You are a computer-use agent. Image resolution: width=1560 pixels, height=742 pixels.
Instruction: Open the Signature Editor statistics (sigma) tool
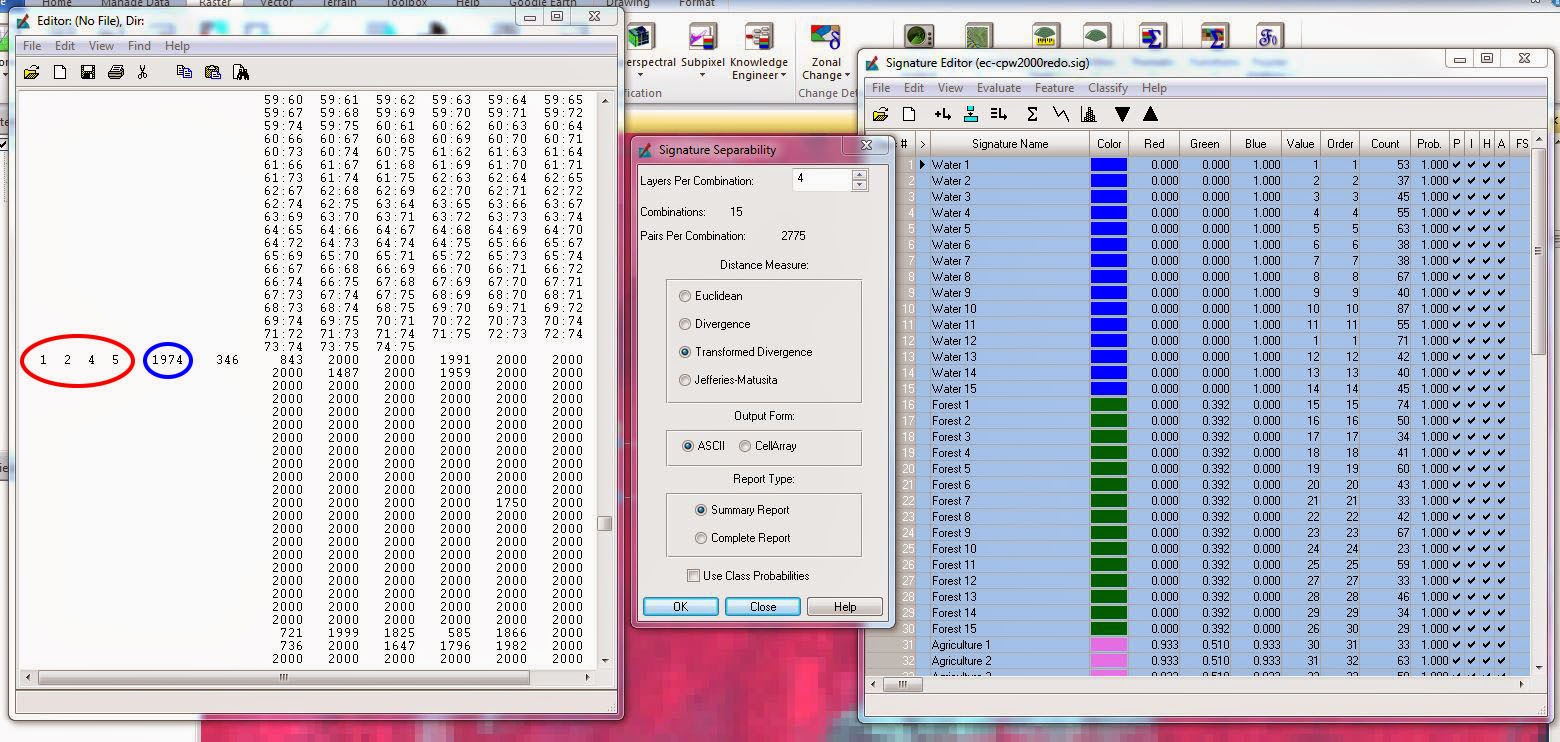1032,114
